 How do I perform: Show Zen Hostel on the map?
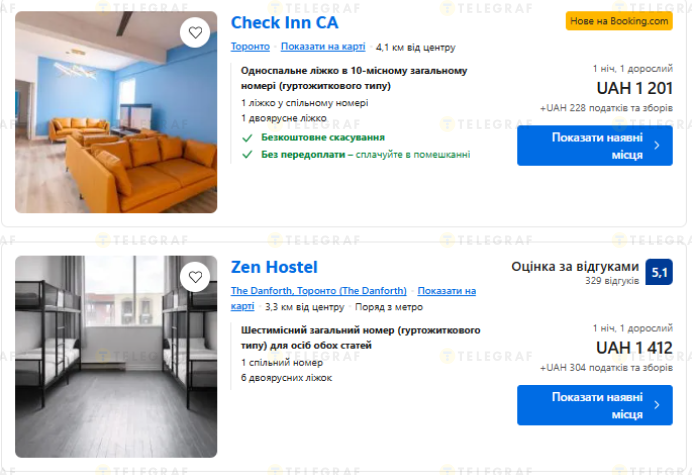[446, 291]
